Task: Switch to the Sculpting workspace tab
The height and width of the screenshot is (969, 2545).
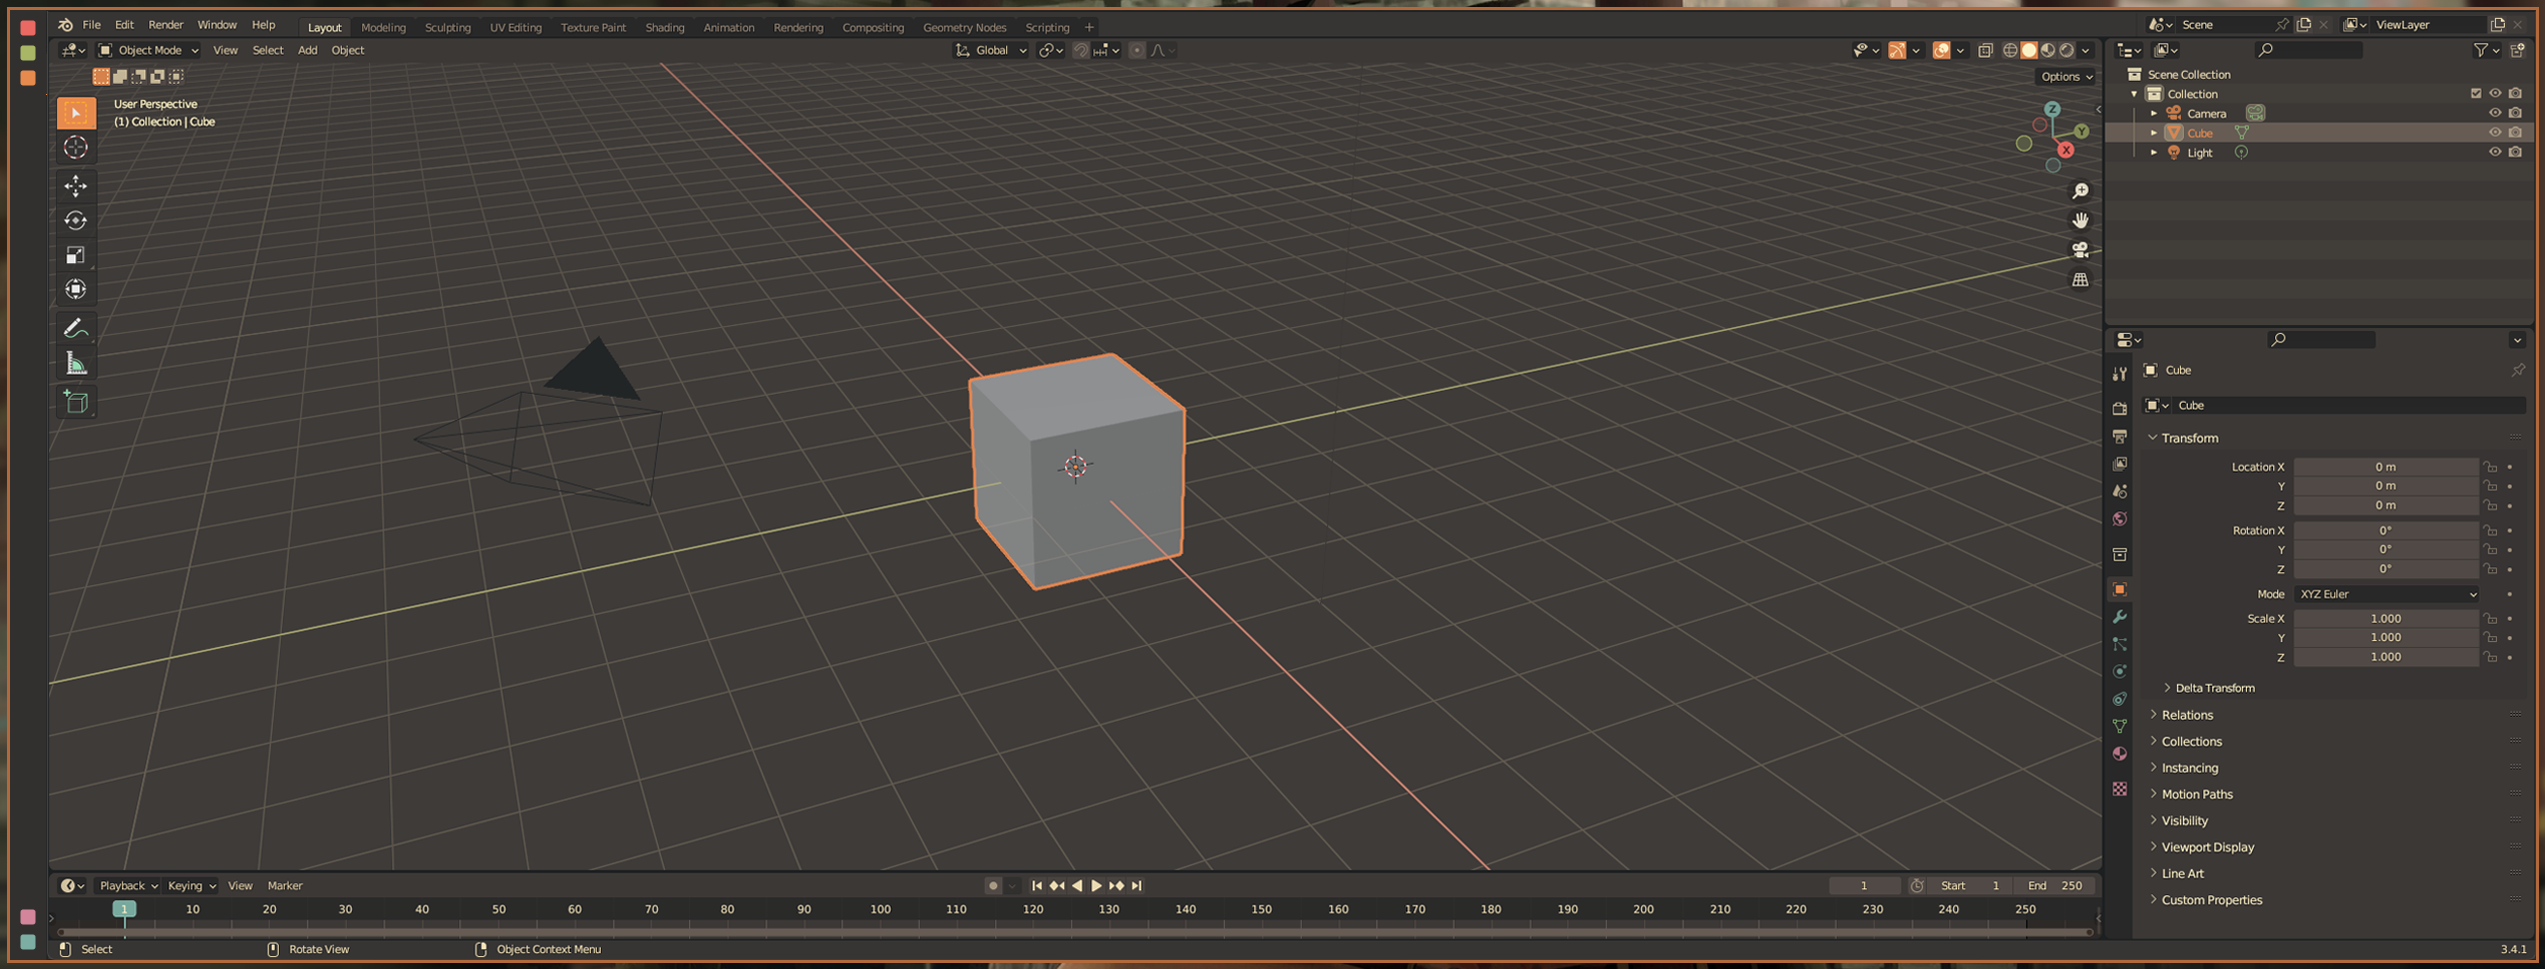Action: (447, 28)
